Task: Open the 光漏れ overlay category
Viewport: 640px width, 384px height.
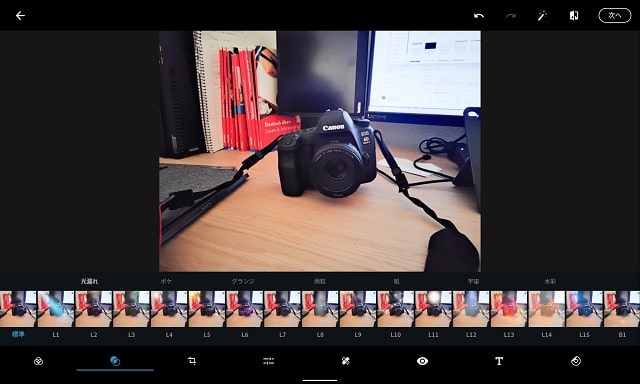Action: pyautogui.click(x=89, y=281)
